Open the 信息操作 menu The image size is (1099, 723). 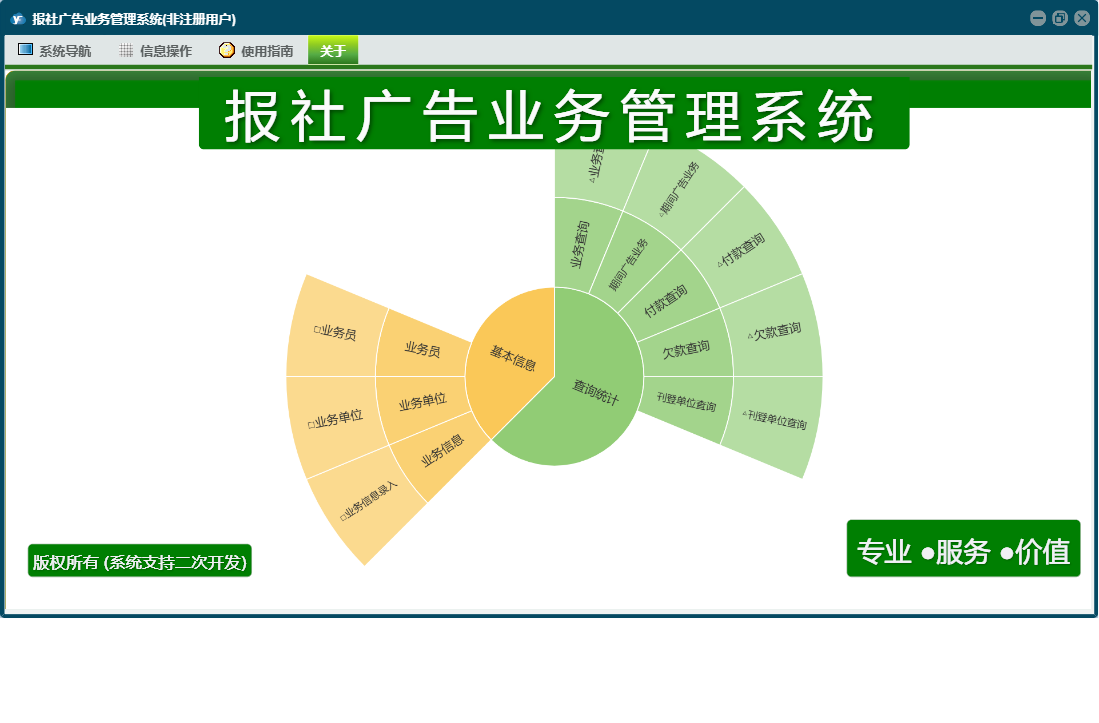click(x=156, y=50)
